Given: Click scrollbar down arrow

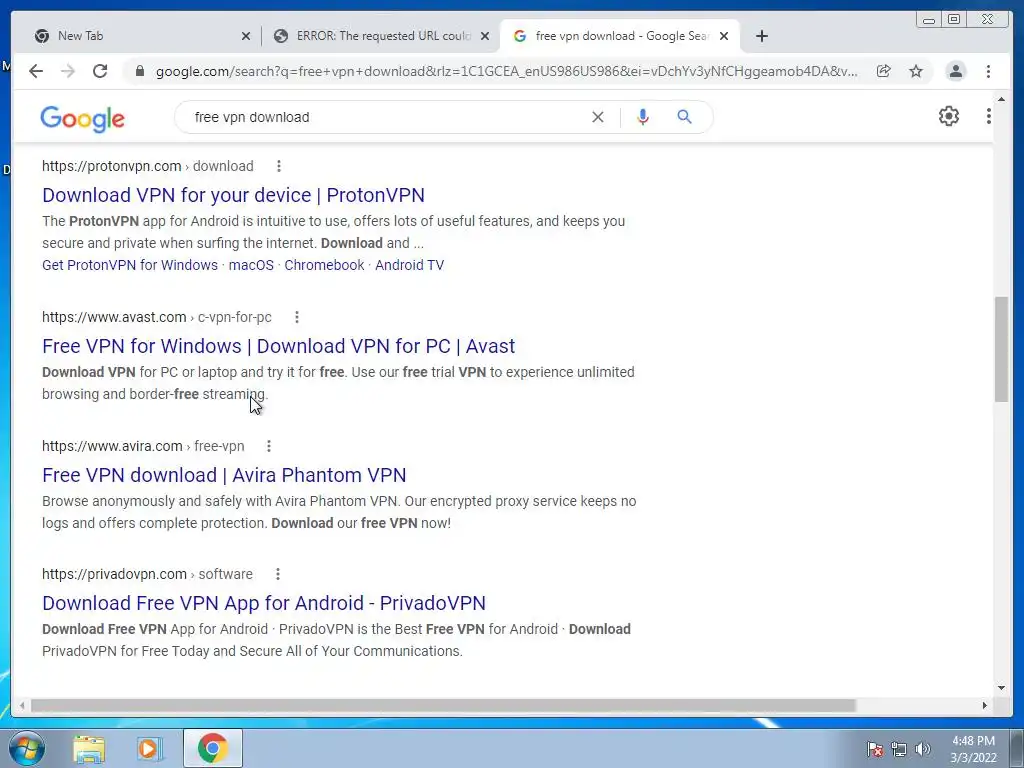Looking at the screenshot, I should (x=1001, y=687).
